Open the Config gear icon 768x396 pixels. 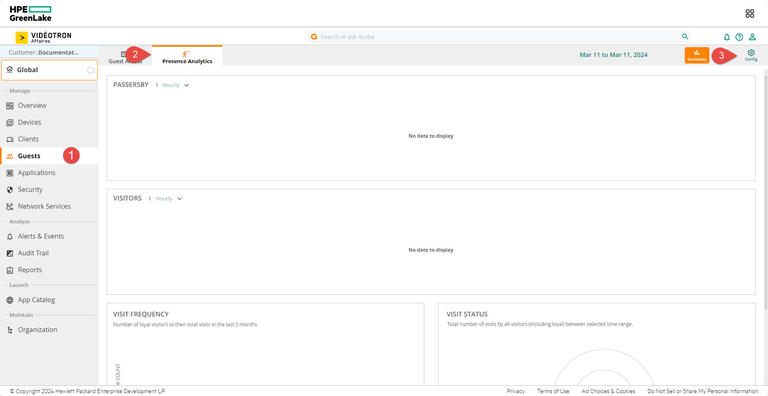point(751,55)
